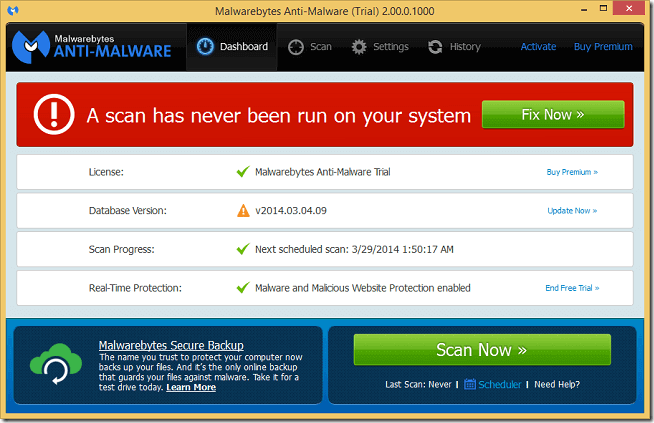
Task: Click the database version v2014.03.04.09 text
Action: click(291, 211)
